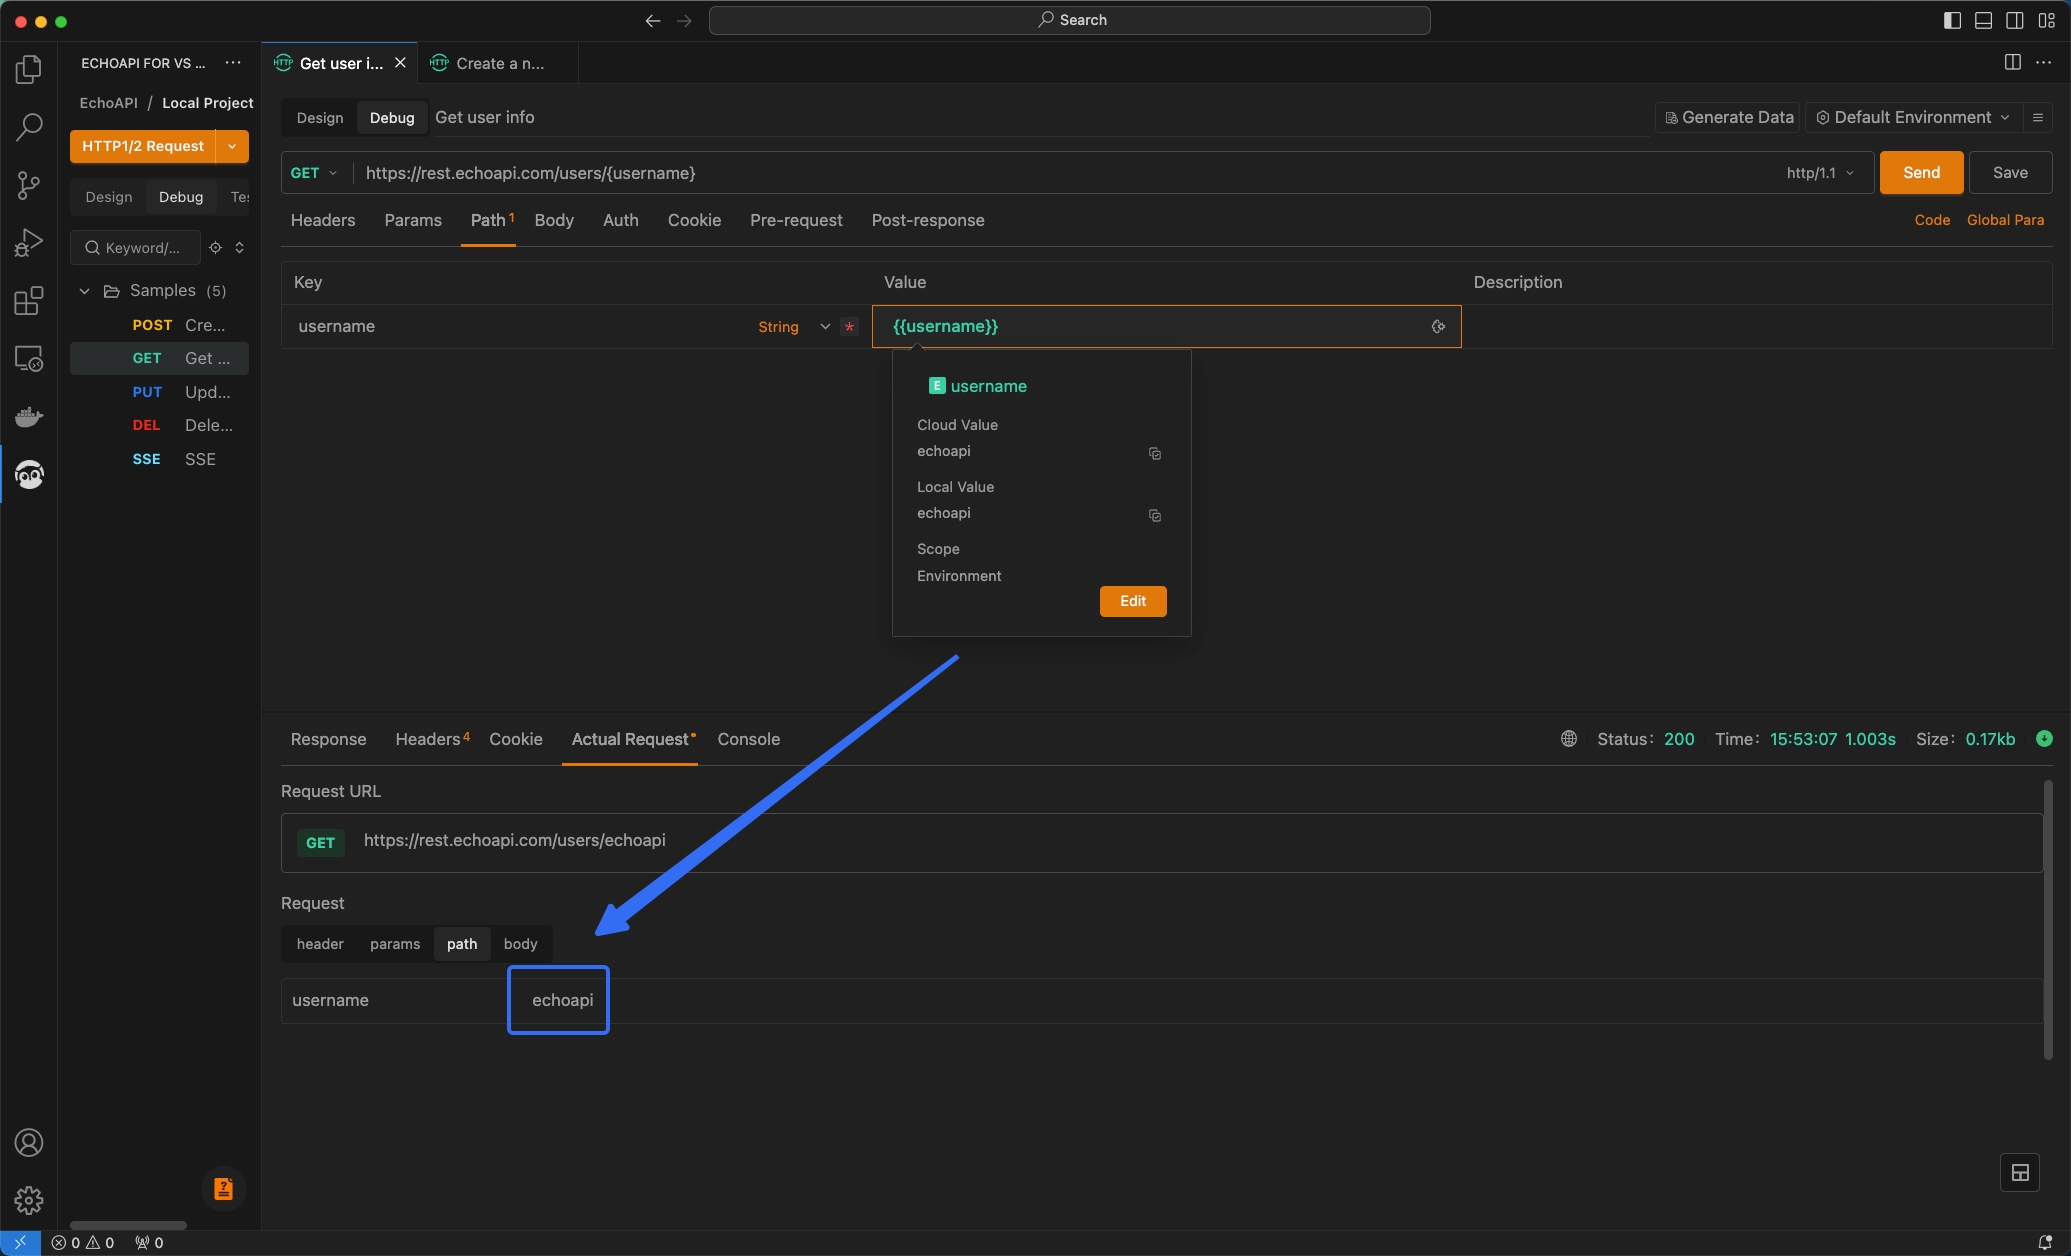2071x1256 pixels.
Task: Click the Generate Data button
Action: tap(1728, 117)
